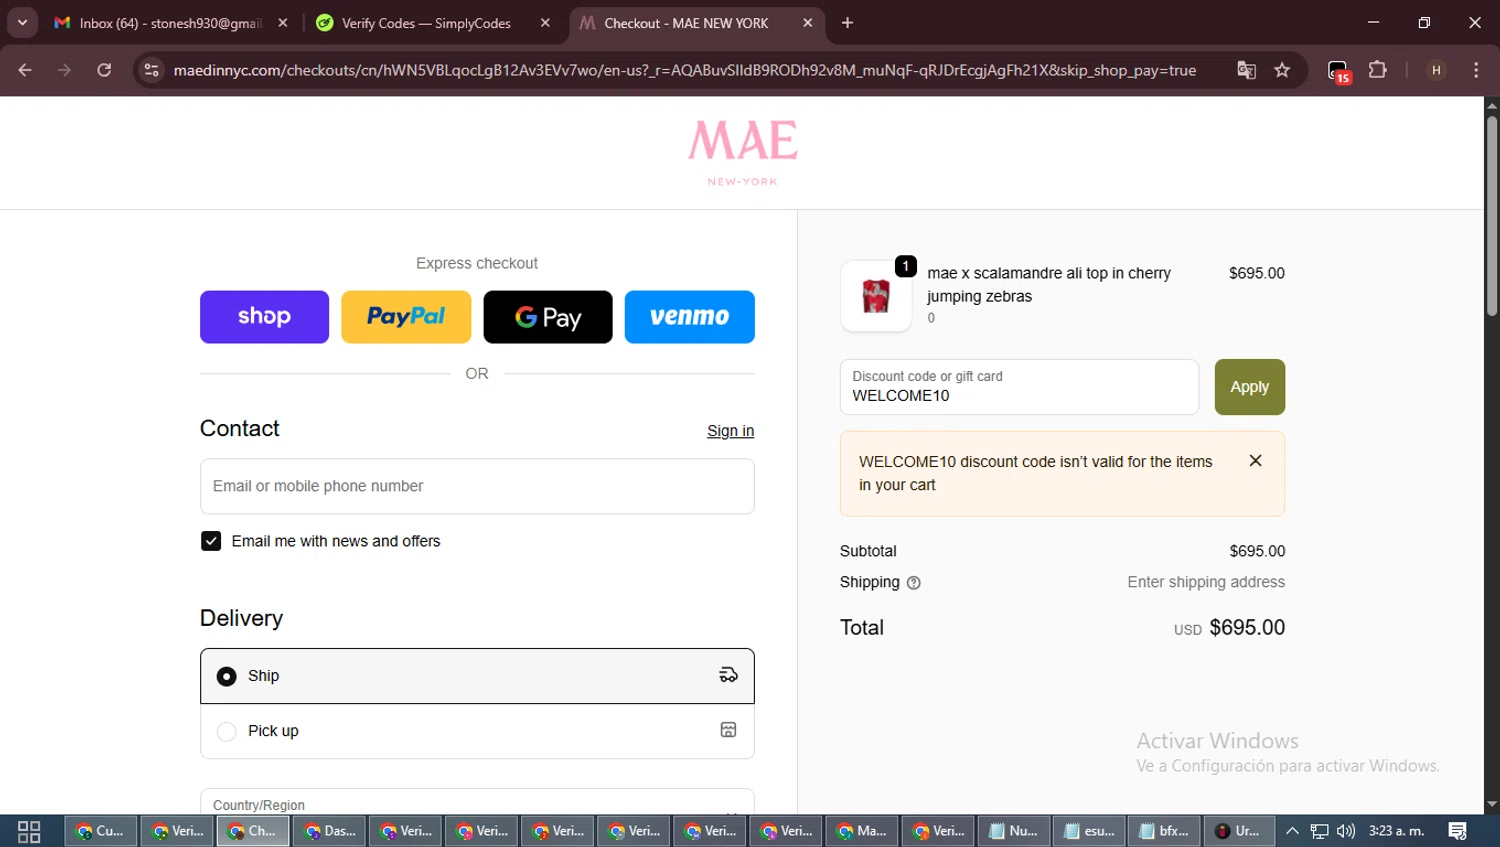Close the SimplyCodes tab
1500x847 pixels.
(x=545, y=23)
